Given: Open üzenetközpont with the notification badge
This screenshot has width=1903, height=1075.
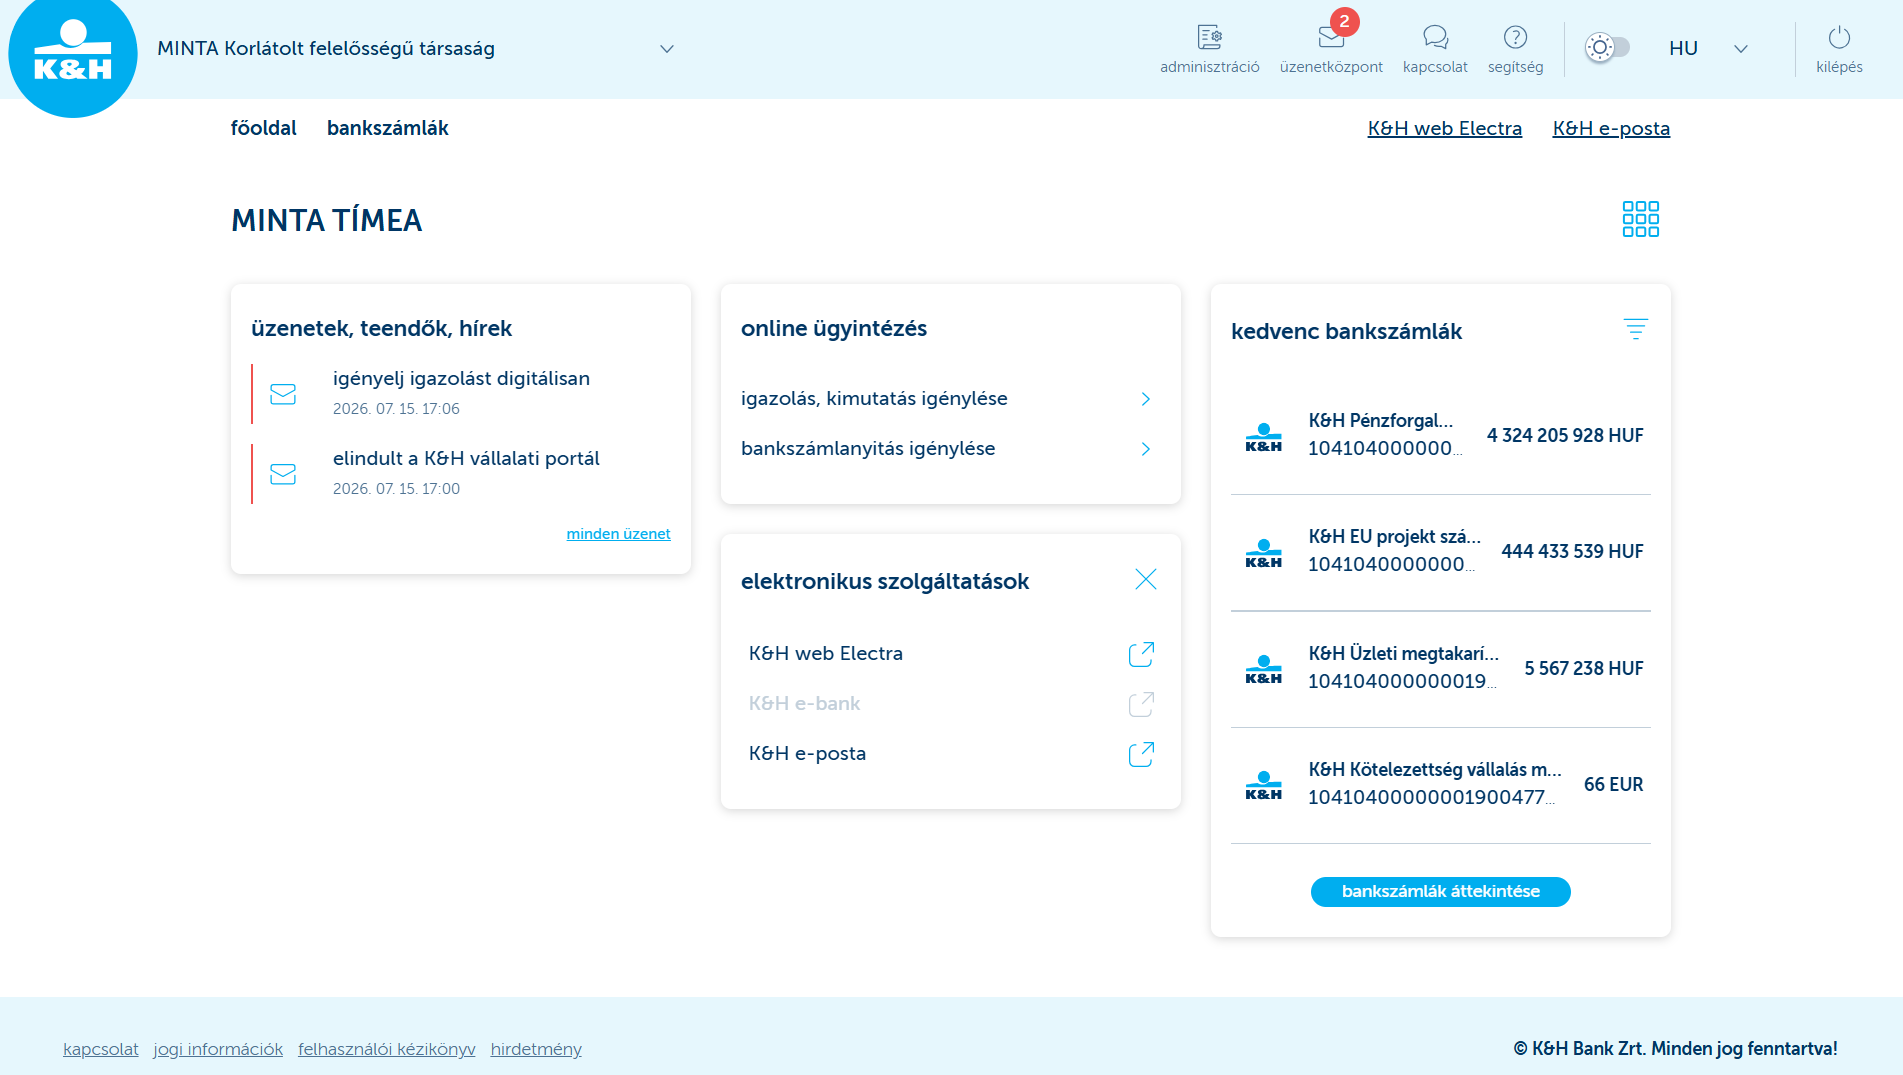Looking at the screenshot, I should click(x=1331, y=38).
